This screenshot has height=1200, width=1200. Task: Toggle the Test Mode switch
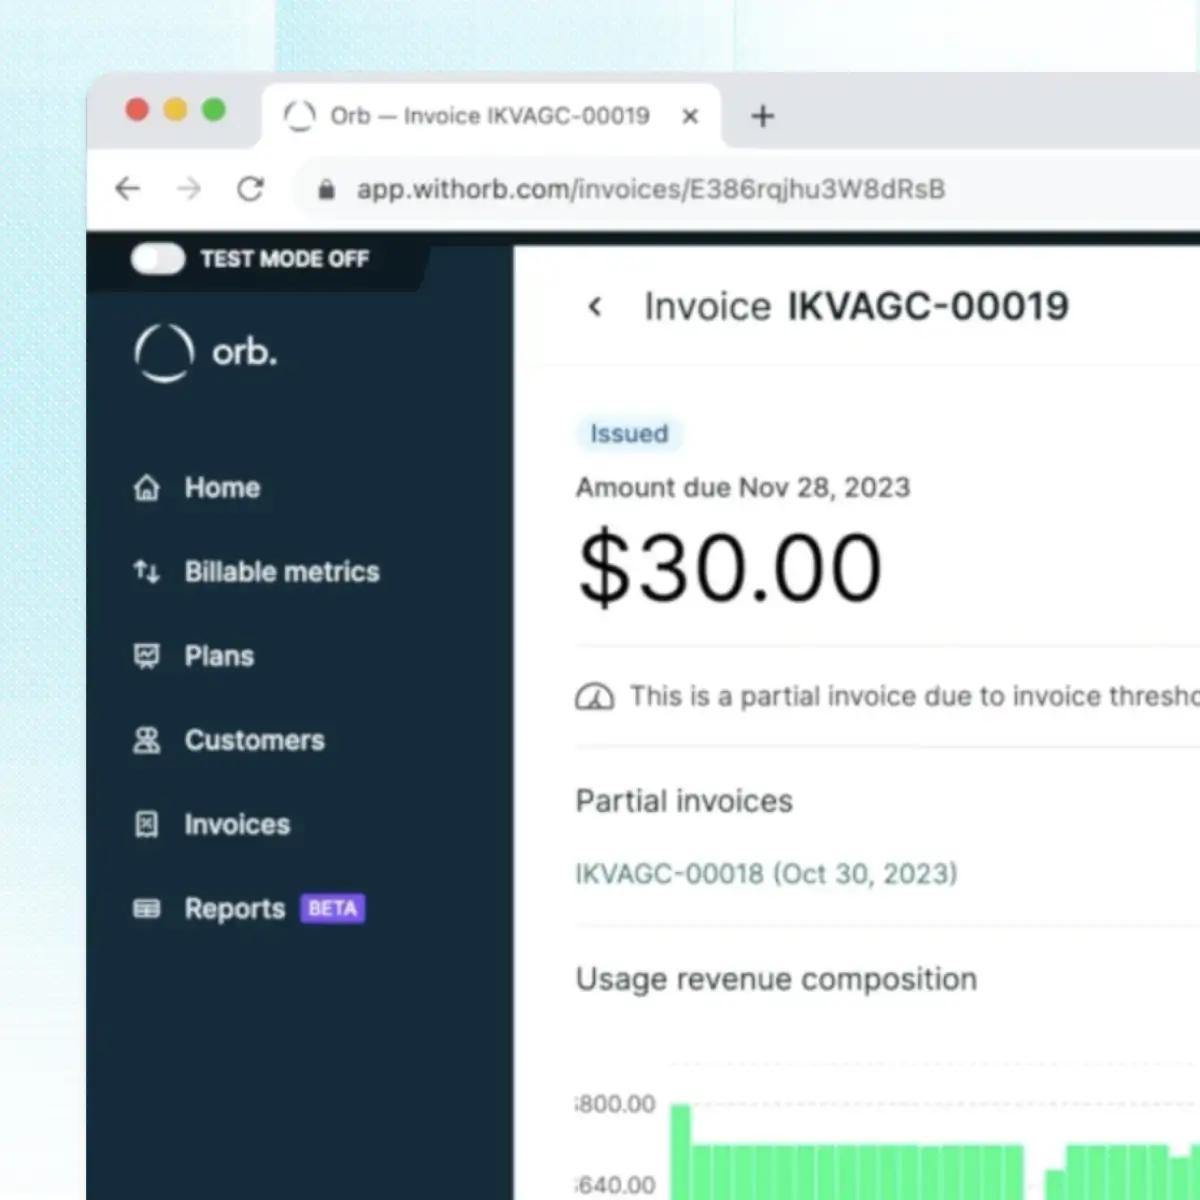pyautogui.click(x=158, y=259)
